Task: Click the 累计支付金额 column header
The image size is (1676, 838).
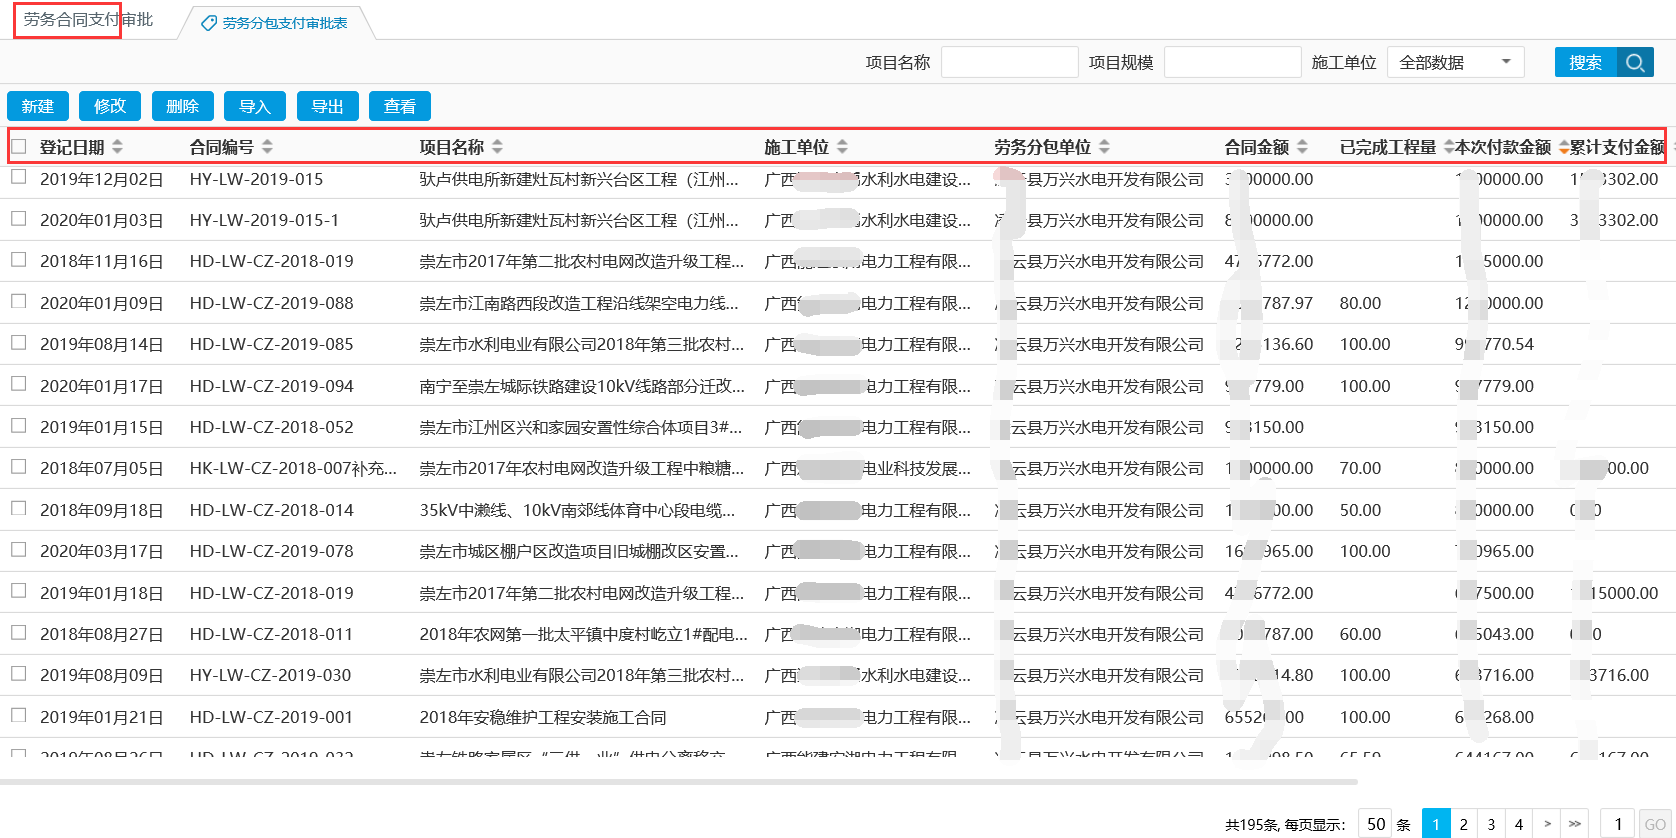Action: 1617,147
